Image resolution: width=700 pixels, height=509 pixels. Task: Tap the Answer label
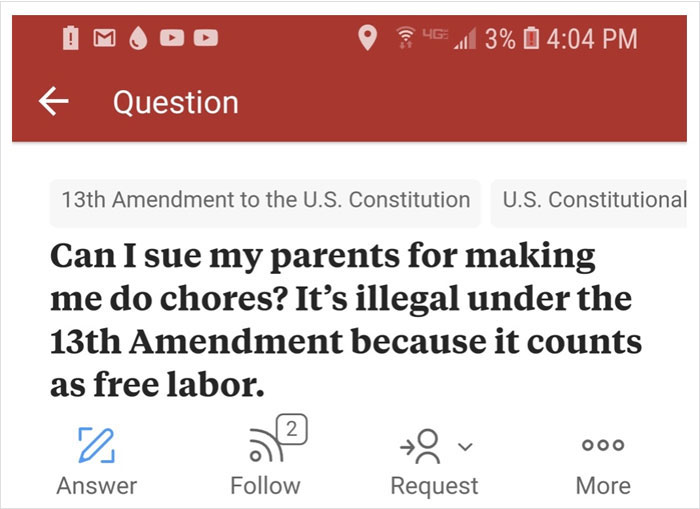click(x=96, y=486)
